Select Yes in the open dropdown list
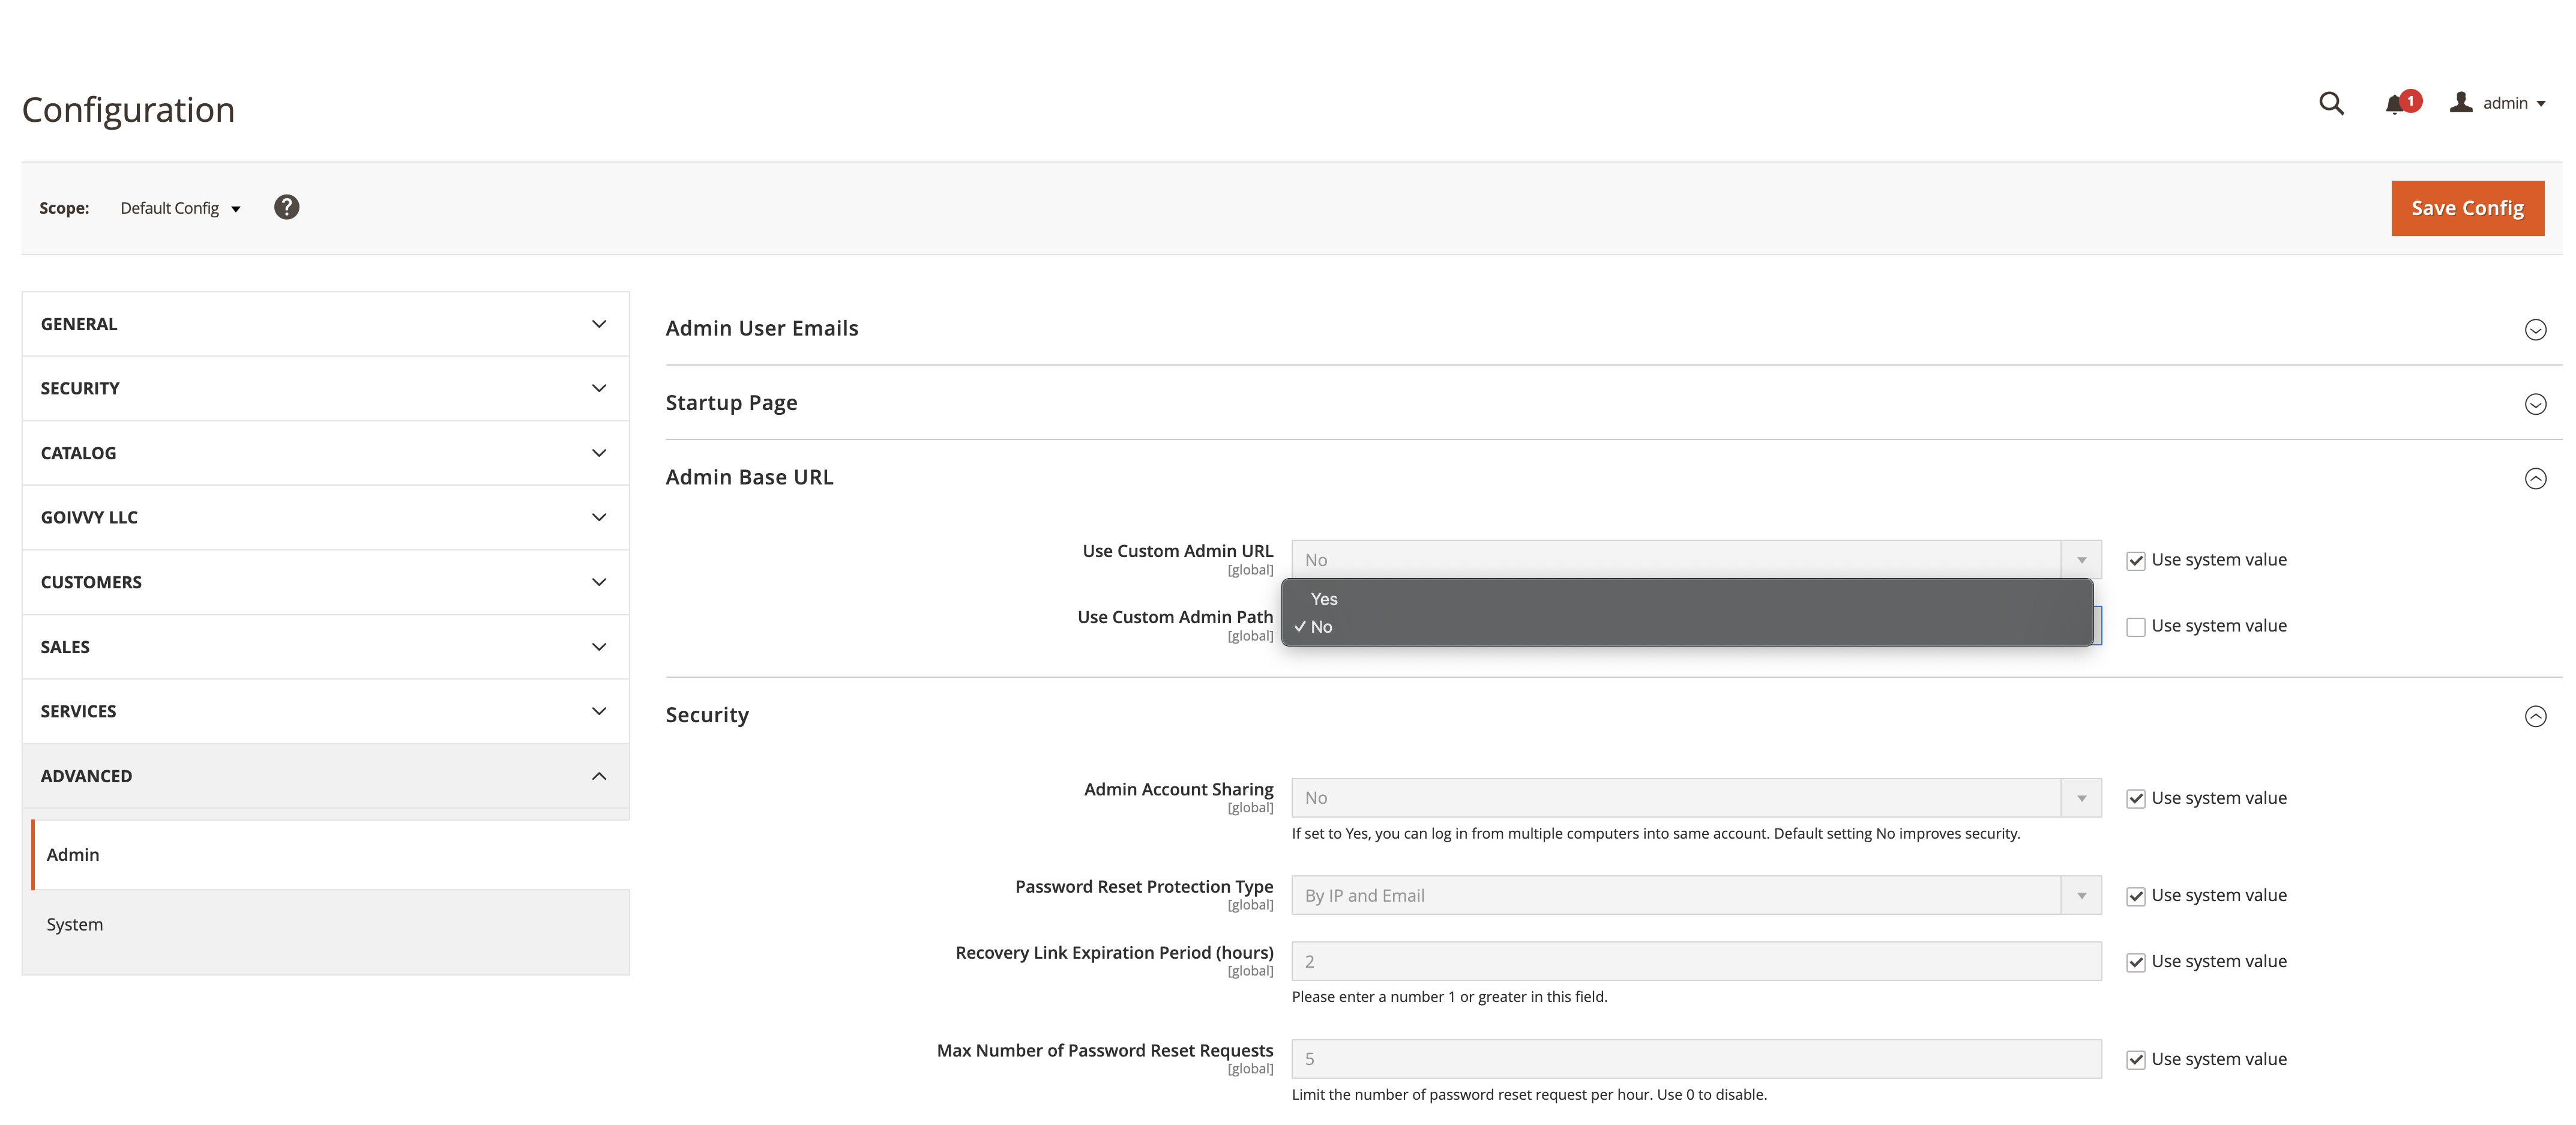The image size is (2576, 1125). pyautogui.click(x=1324, y=599)
